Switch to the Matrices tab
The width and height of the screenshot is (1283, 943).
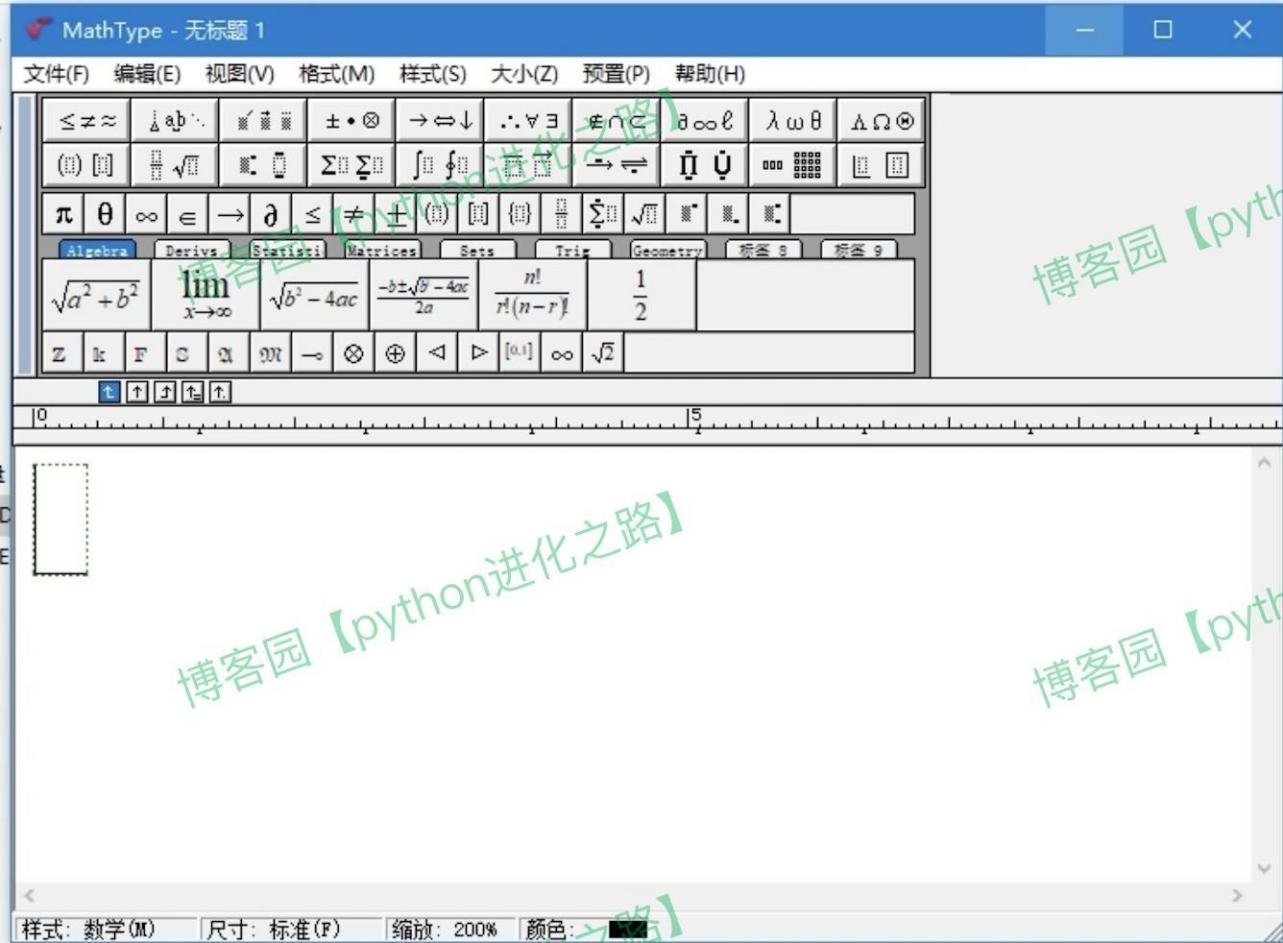[383, 250]
